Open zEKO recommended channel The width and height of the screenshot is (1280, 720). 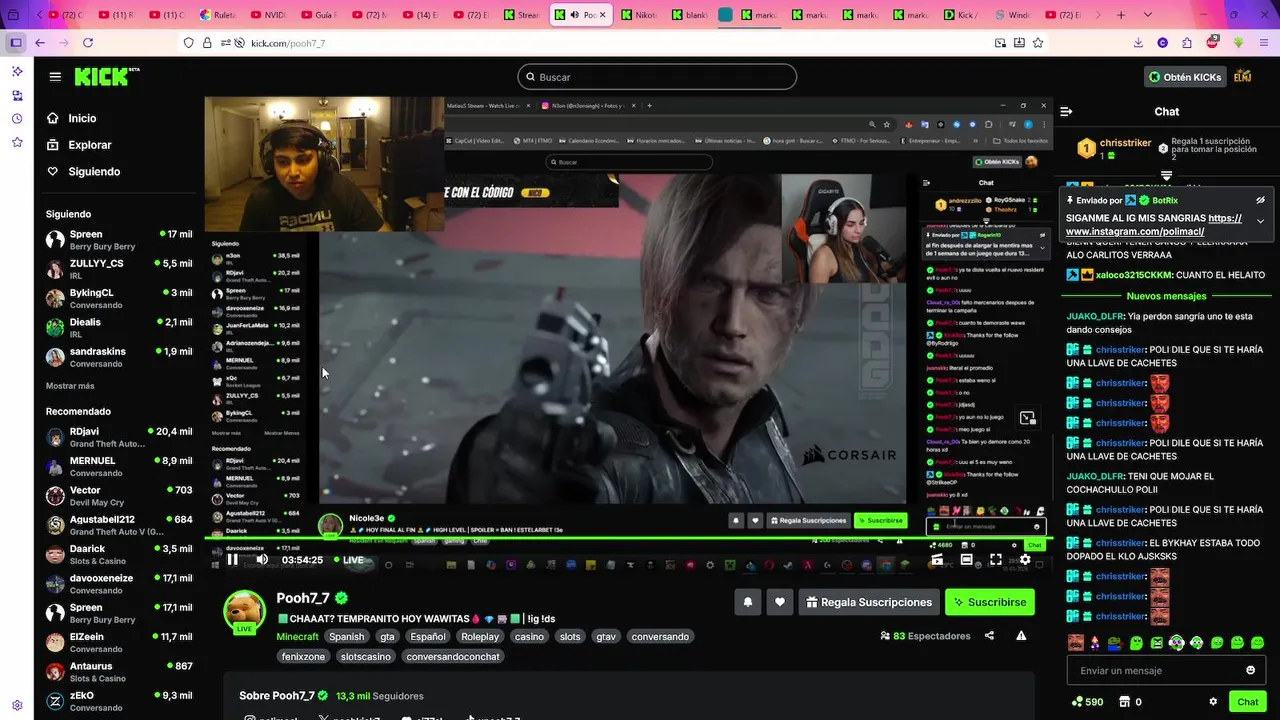118,701
